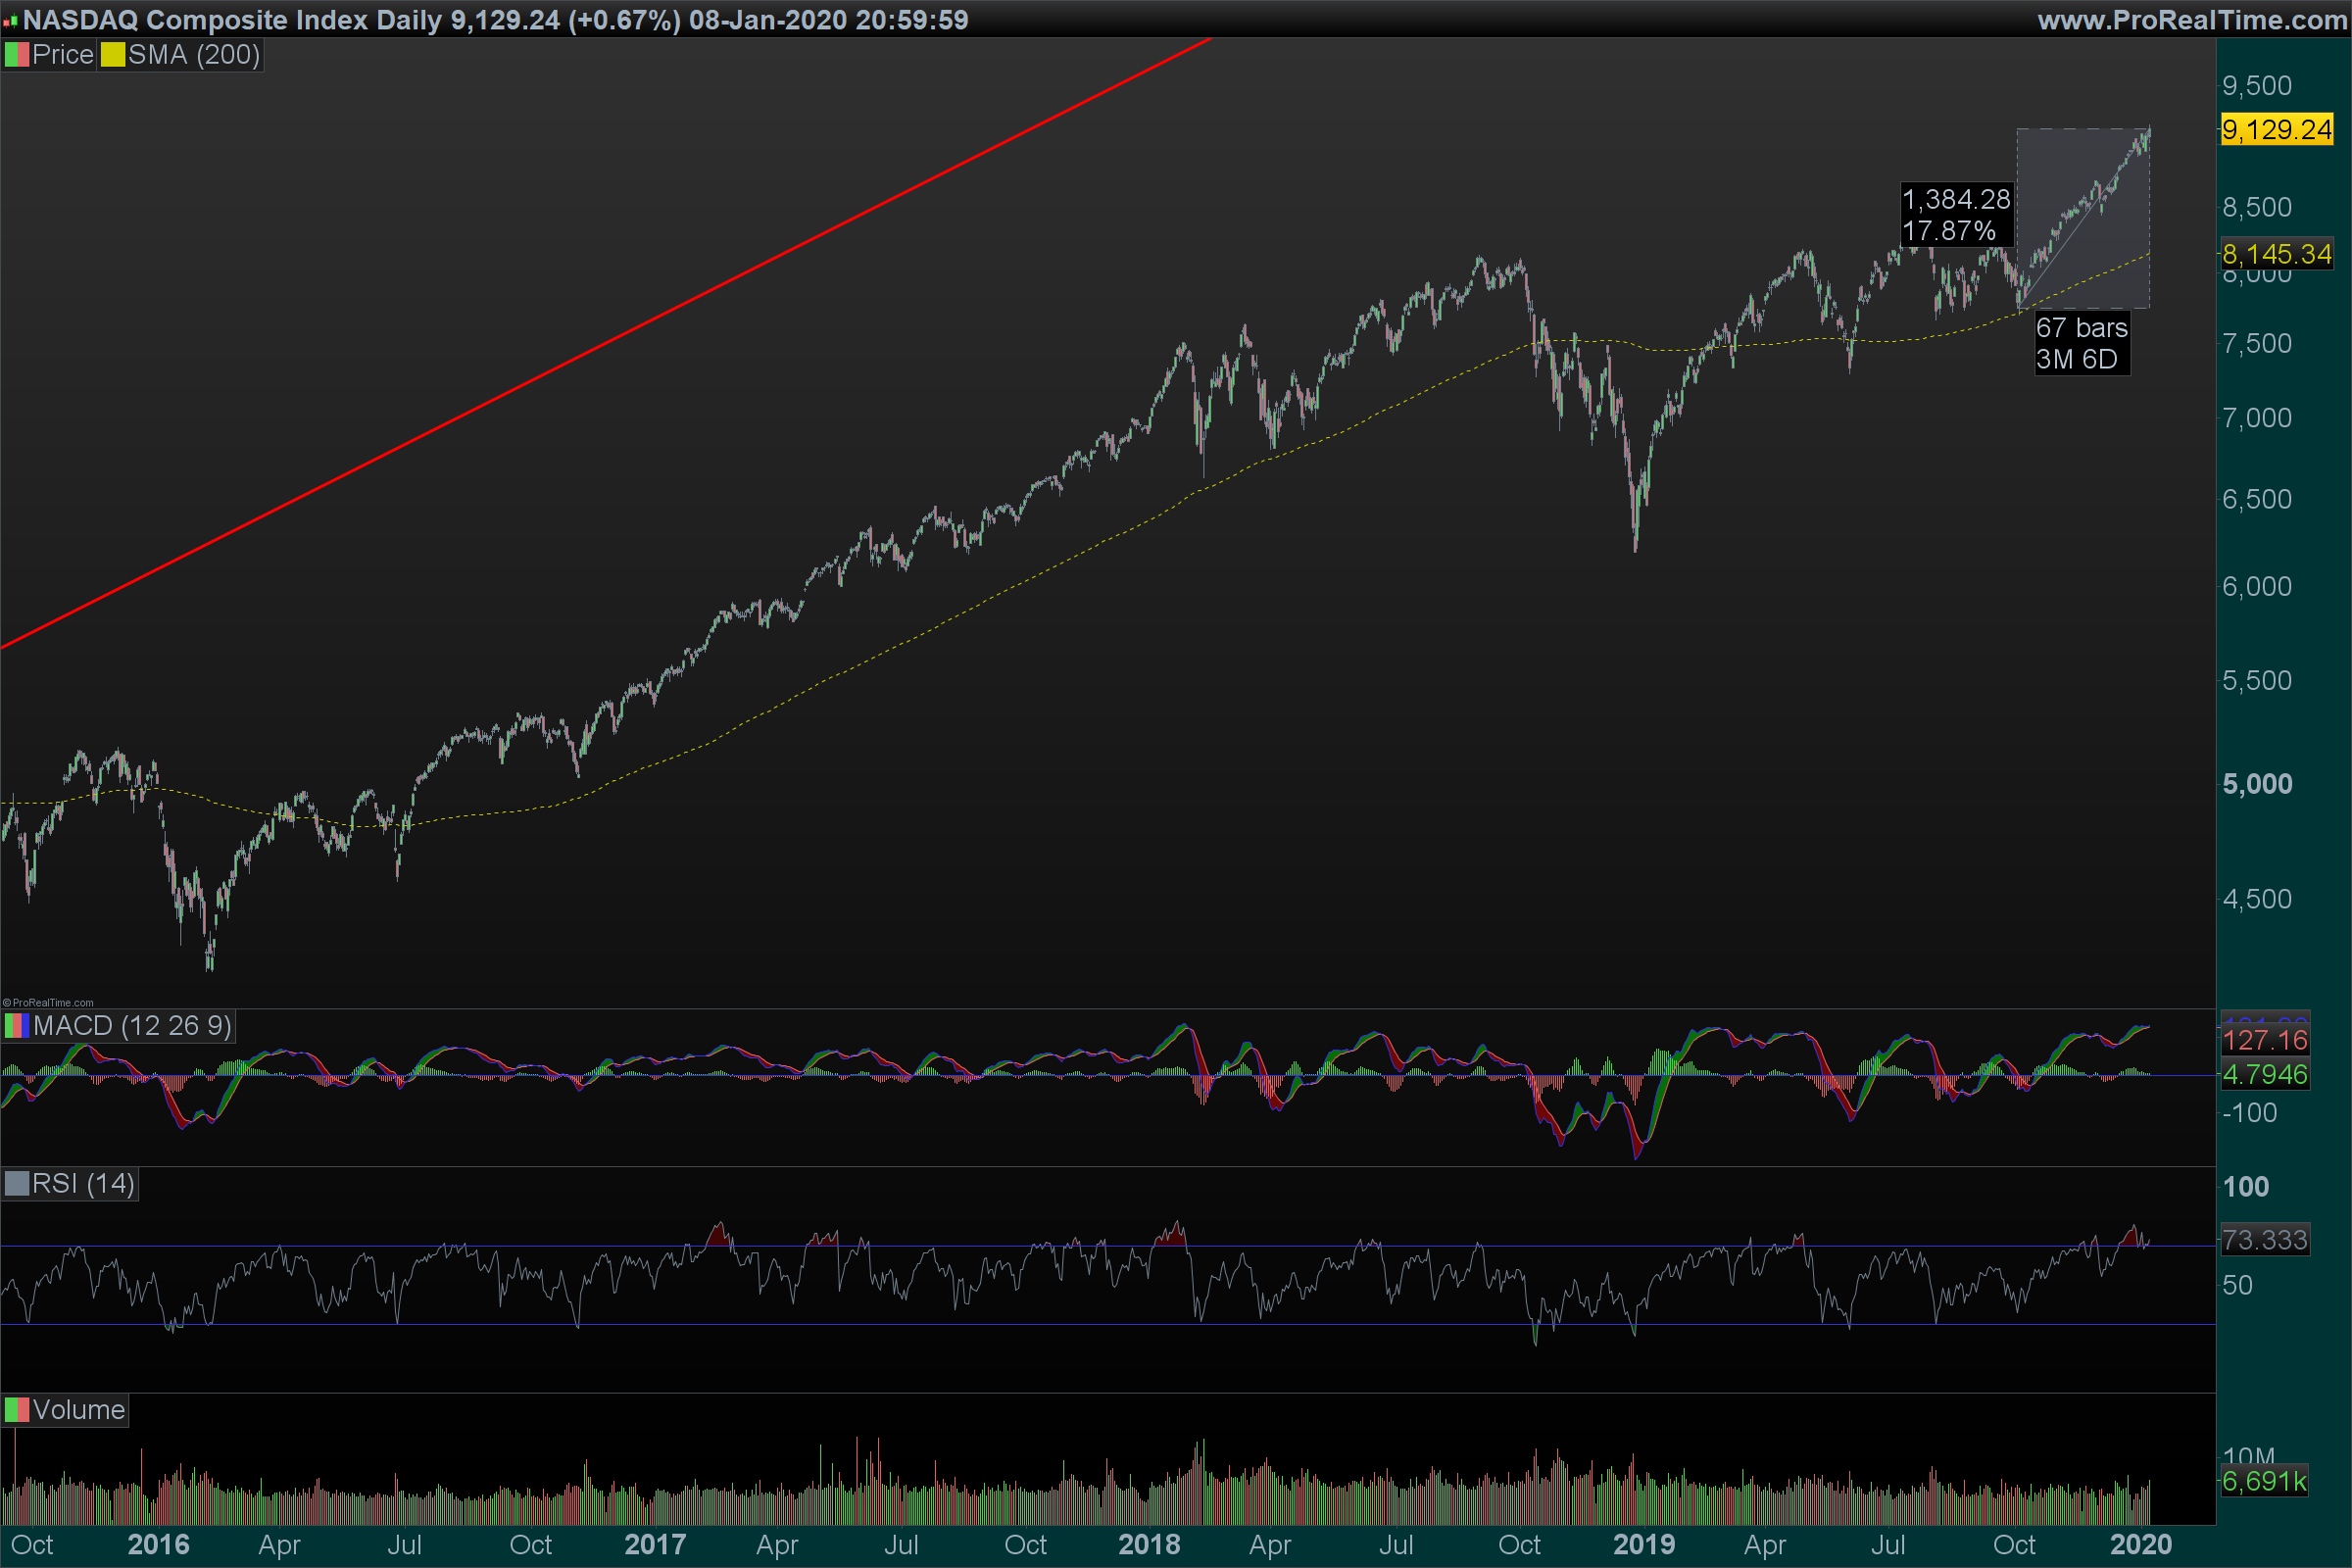Select the Volume panel label
The image size is (2352, 1568).
pyautogui.click(x=78, y=1410)
